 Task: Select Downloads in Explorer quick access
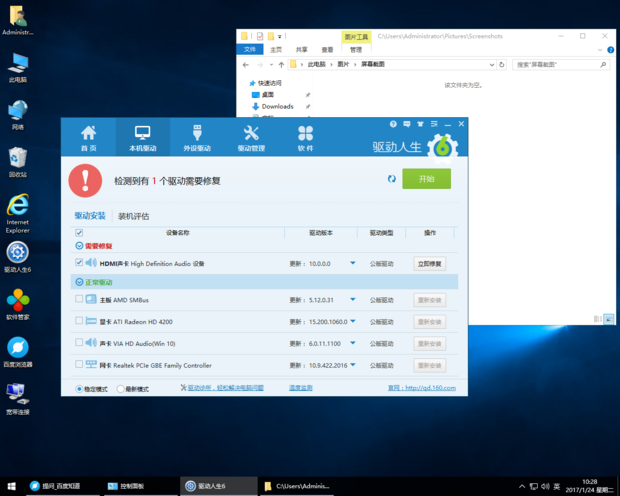[x=277, y=106]
